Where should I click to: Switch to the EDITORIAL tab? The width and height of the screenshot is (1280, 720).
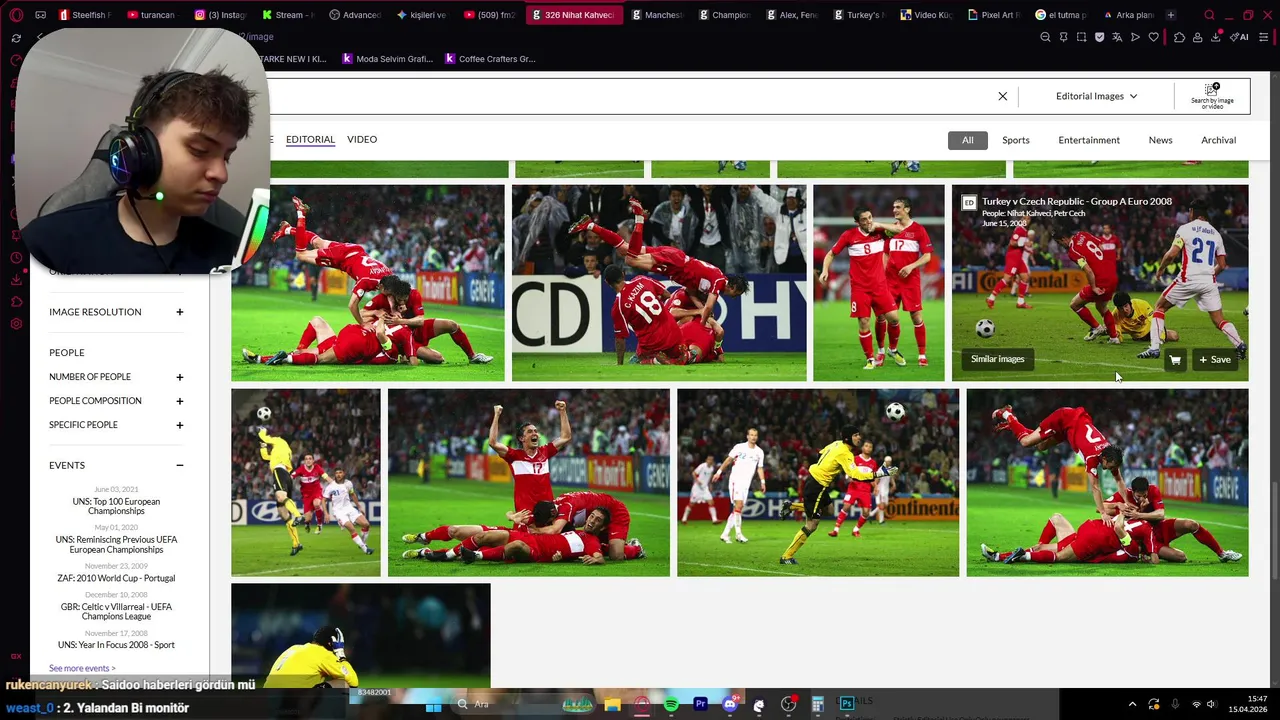pyautogui.click(x=310, y=139)
